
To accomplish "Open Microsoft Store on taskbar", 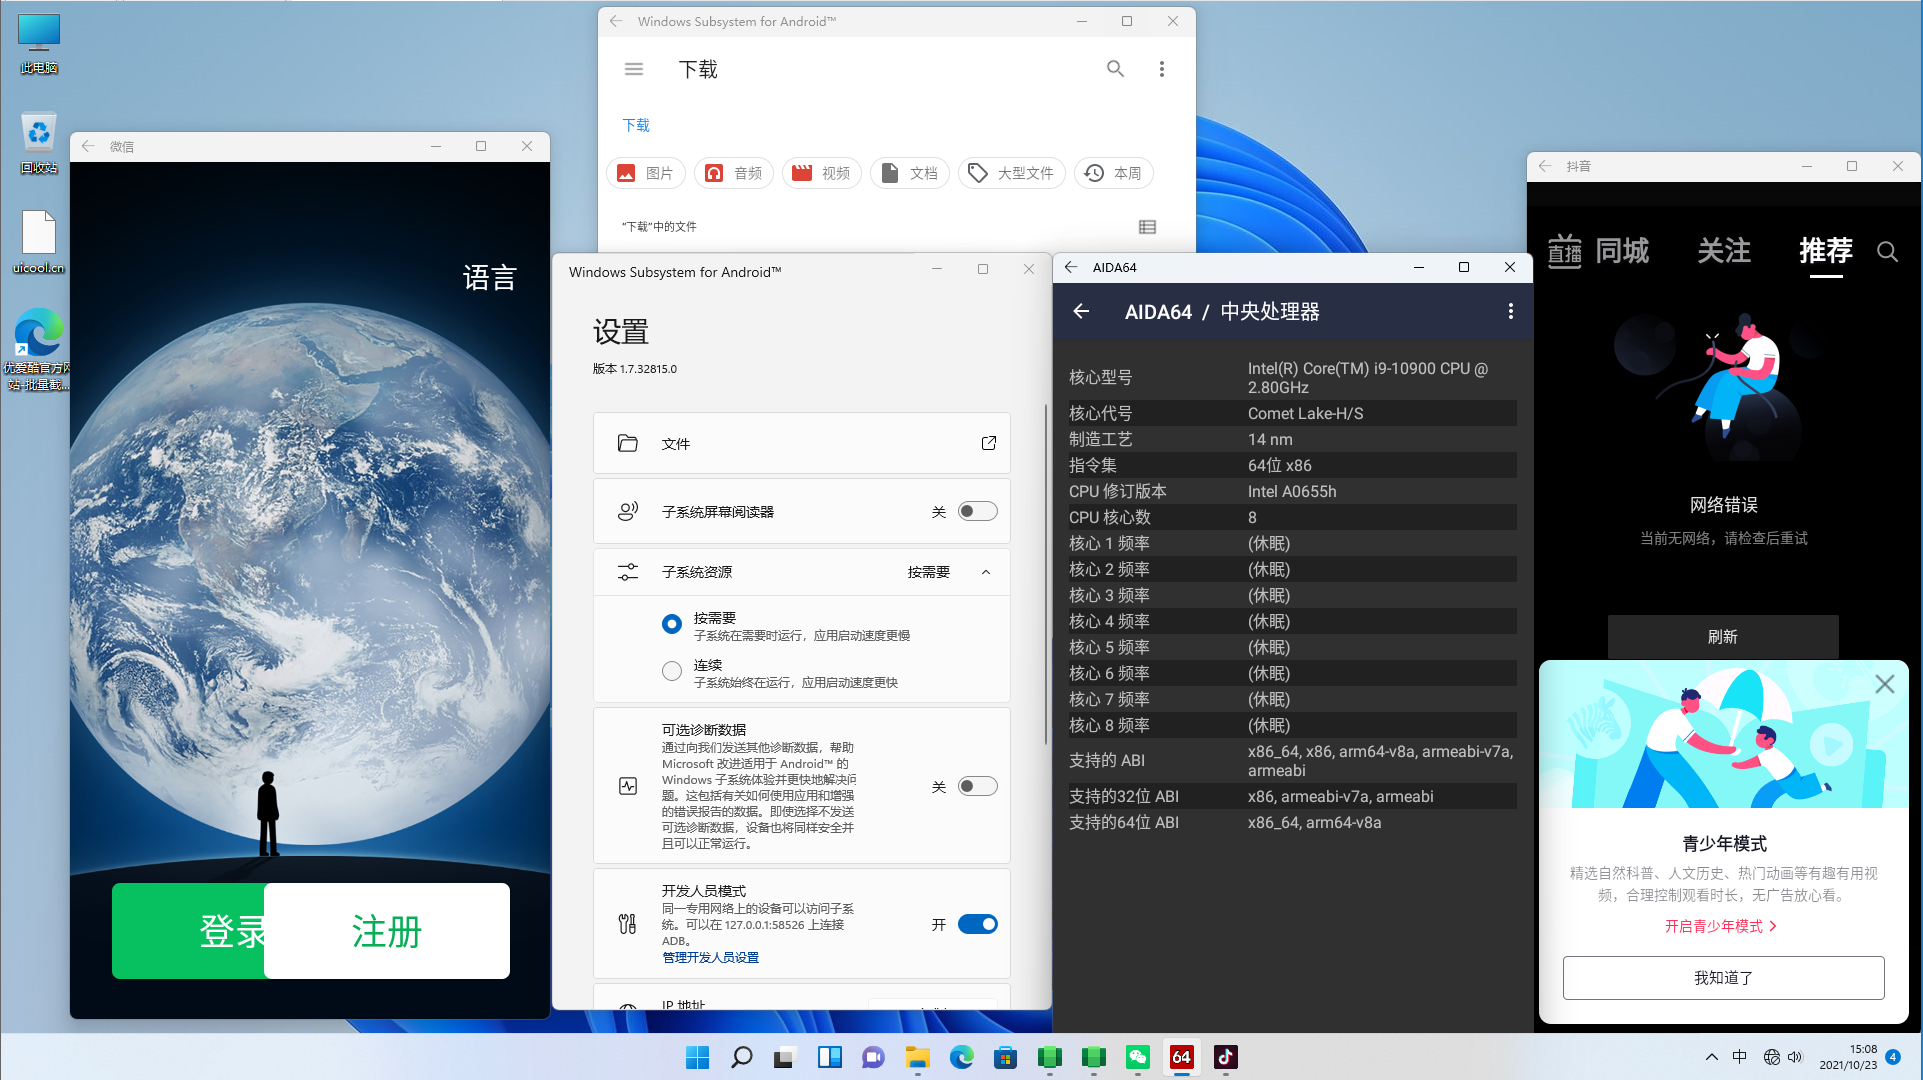I will (1005, 1057).
